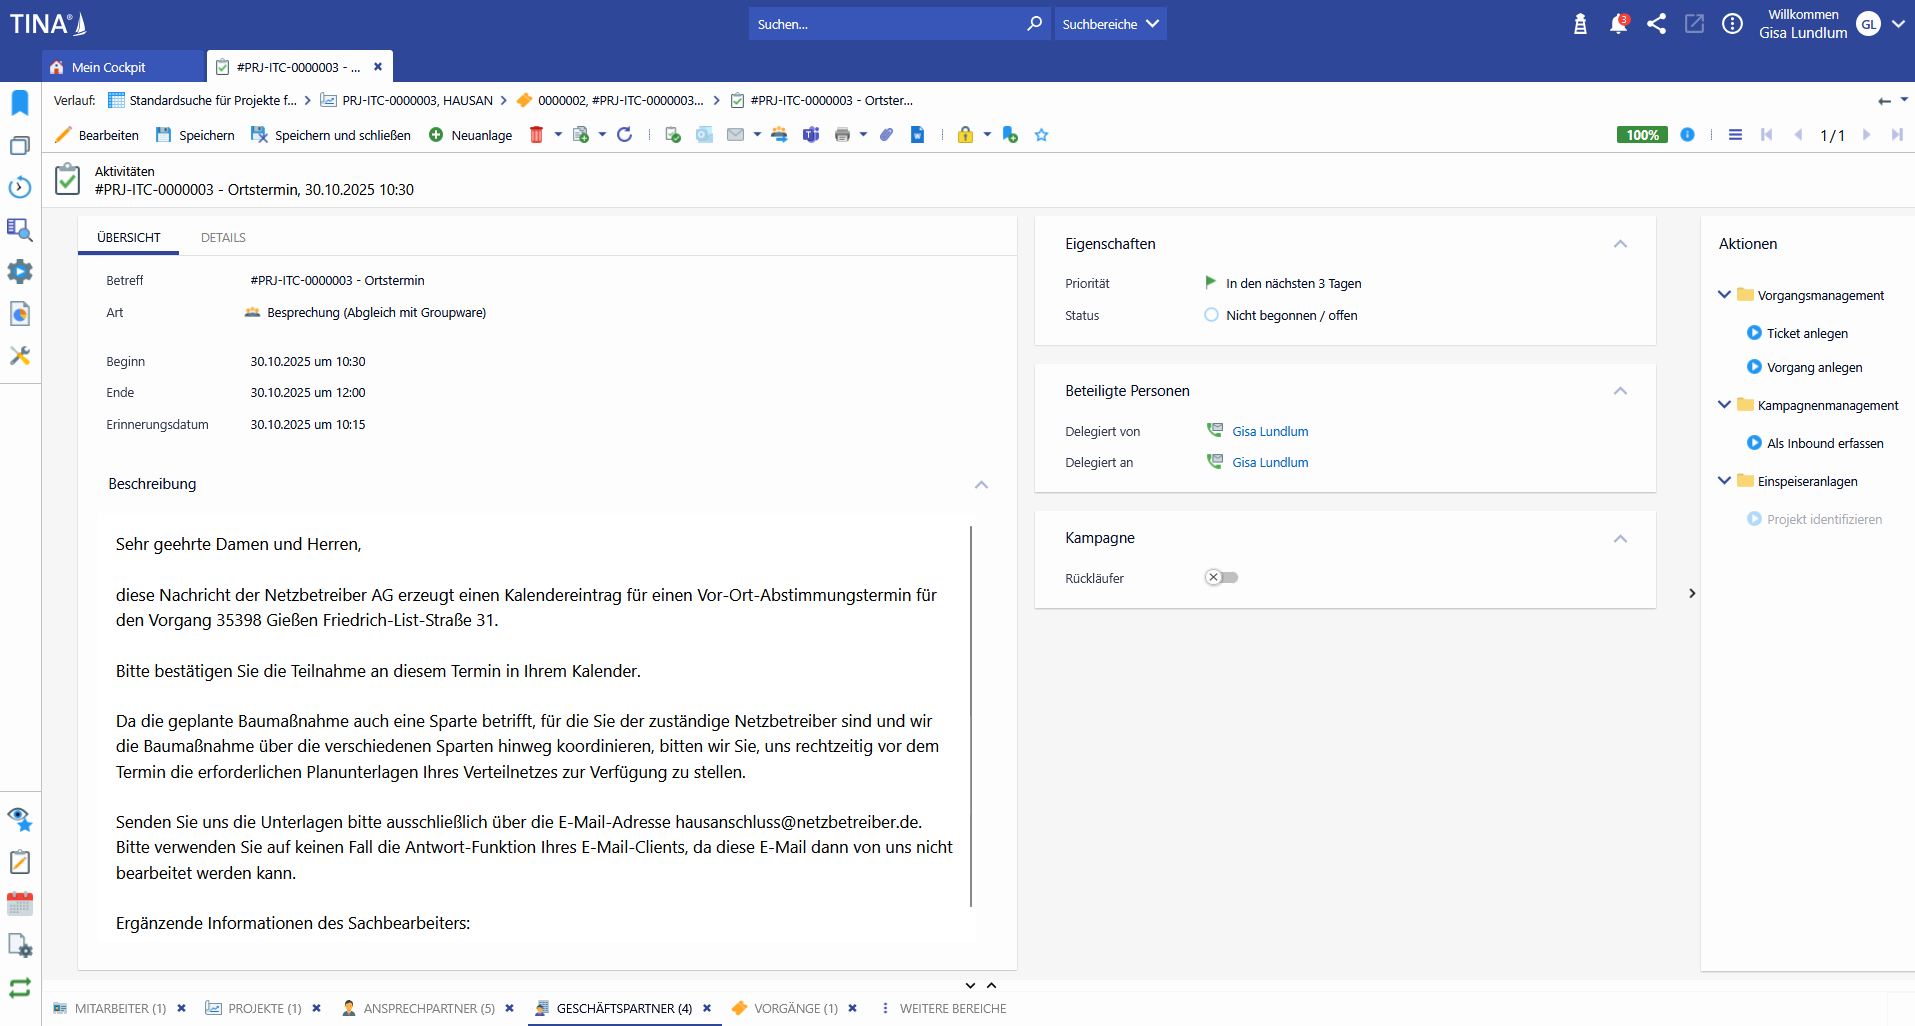Click the 100% zoom indicator

[1641, 135]
